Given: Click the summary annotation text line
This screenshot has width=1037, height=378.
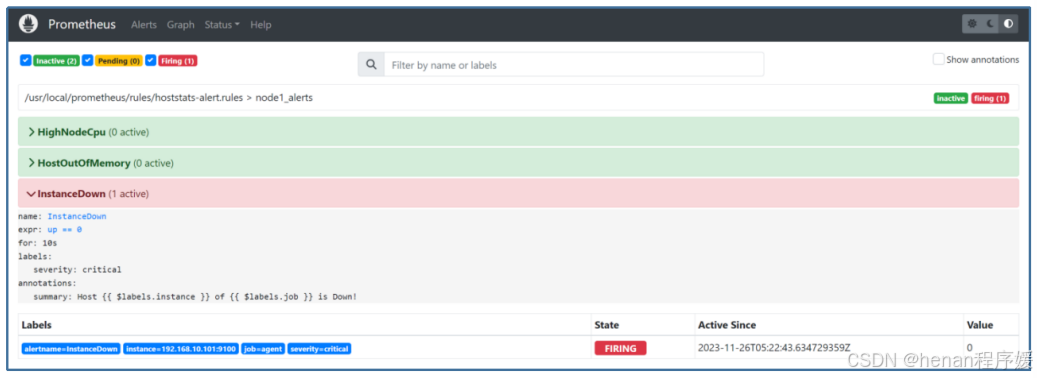Looking at the screenshot, I should click(195, 297).
